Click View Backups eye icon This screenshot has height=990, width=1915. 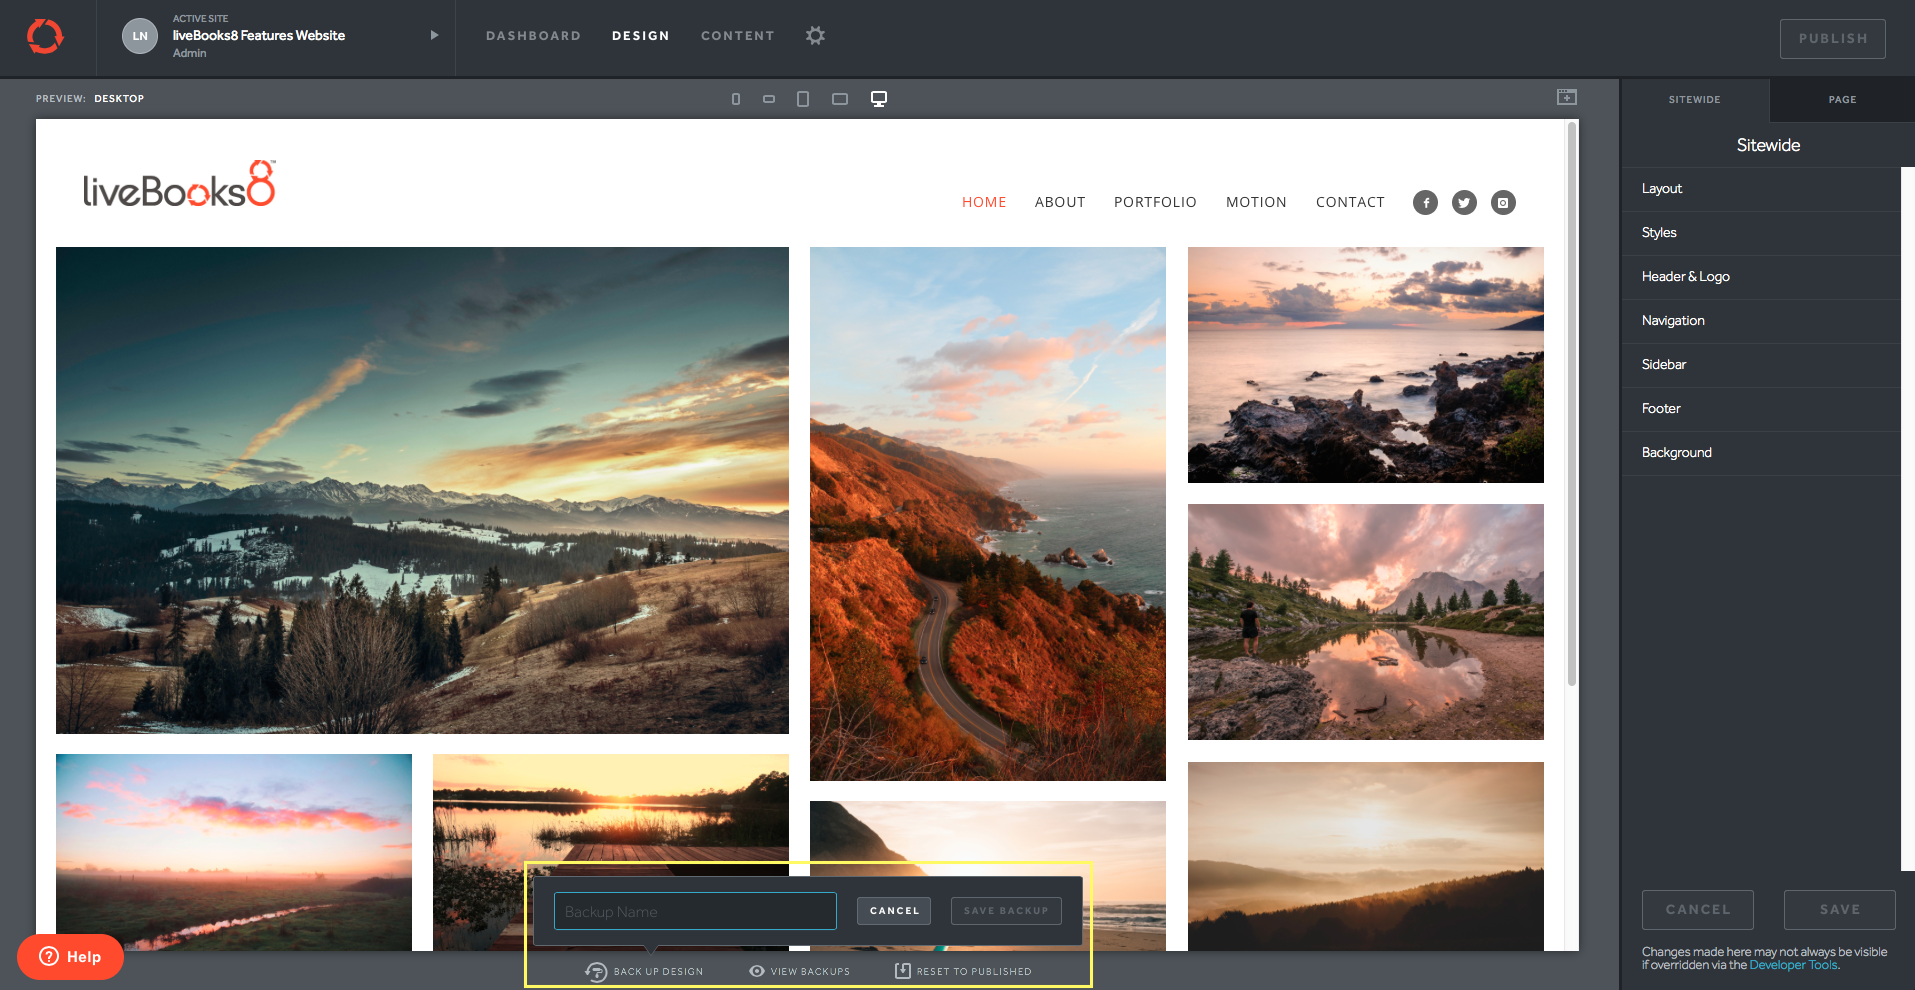(x=757, y=971)
